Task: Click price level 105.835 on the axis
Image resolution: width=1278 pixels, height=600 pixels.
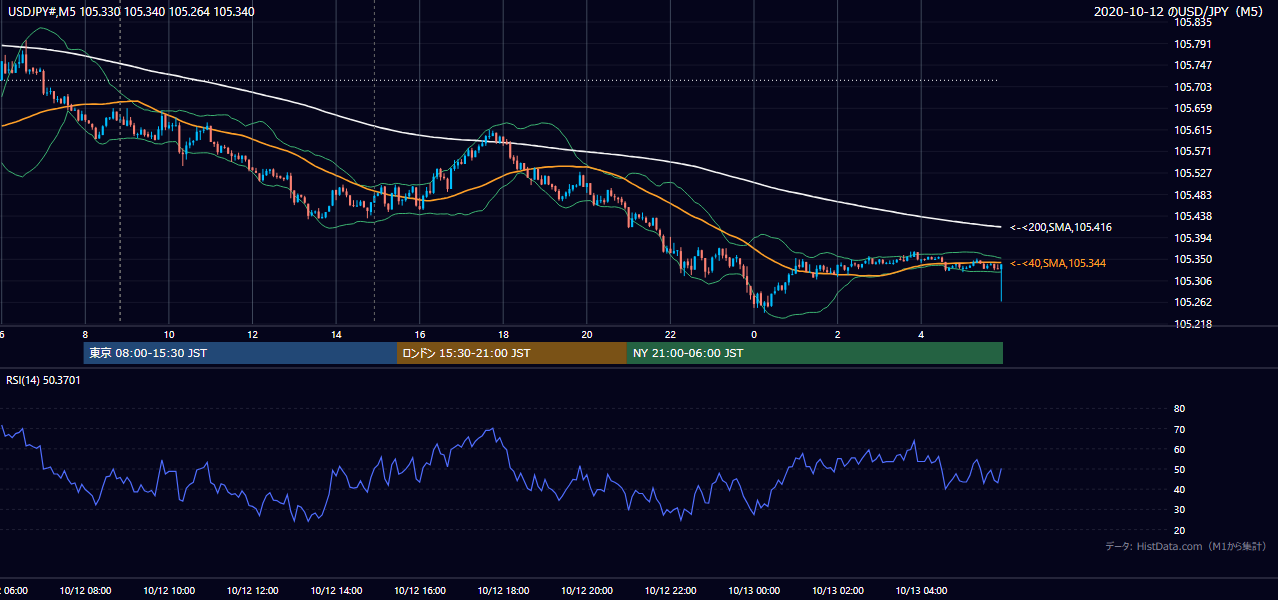Action: pyautogui.click(x=1193, y=22)
